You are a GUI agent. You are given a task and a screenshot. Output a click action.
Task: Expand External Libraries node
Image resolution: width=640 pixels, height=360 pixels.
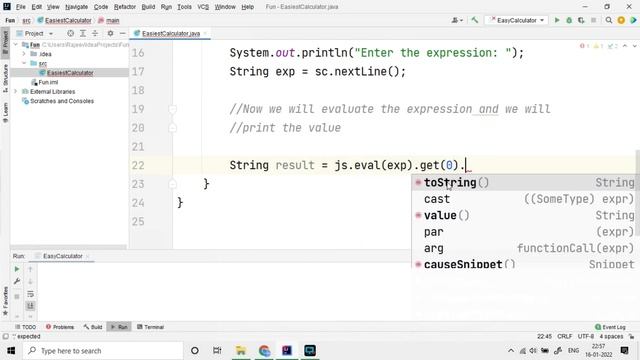pos(16,91)
